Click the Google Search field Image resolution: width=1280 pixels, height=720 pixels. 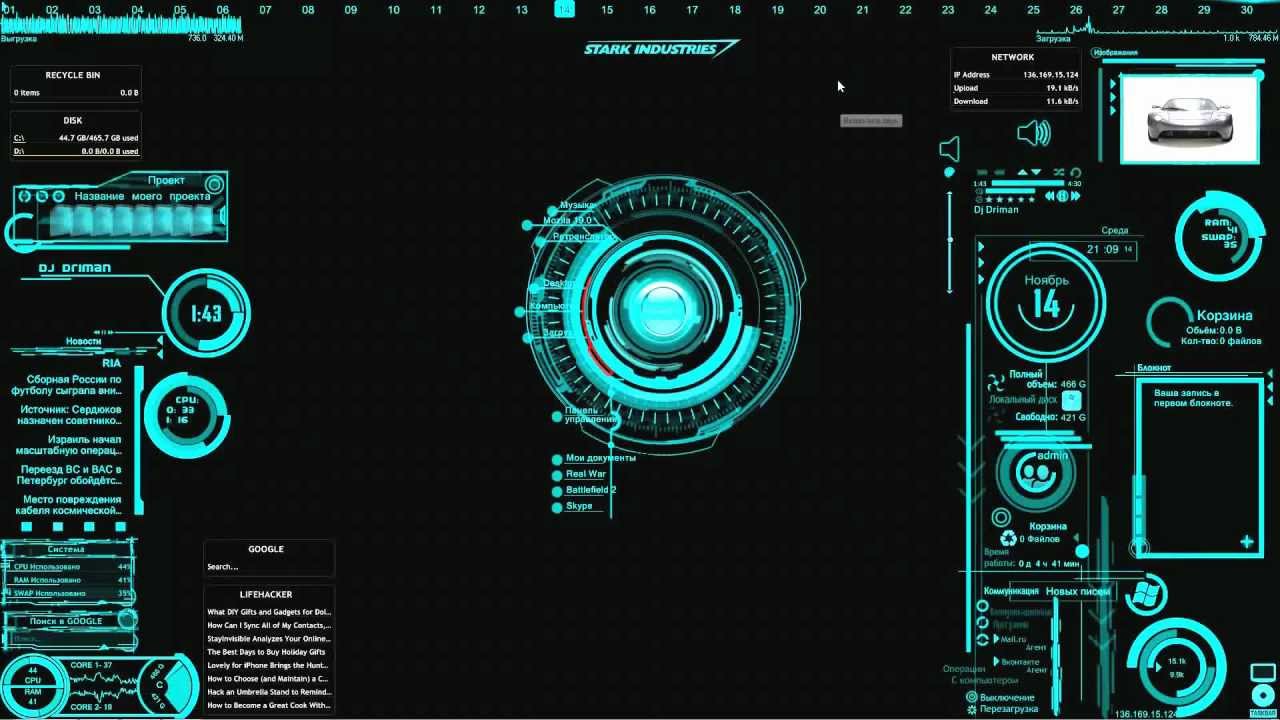click(268, 567)
